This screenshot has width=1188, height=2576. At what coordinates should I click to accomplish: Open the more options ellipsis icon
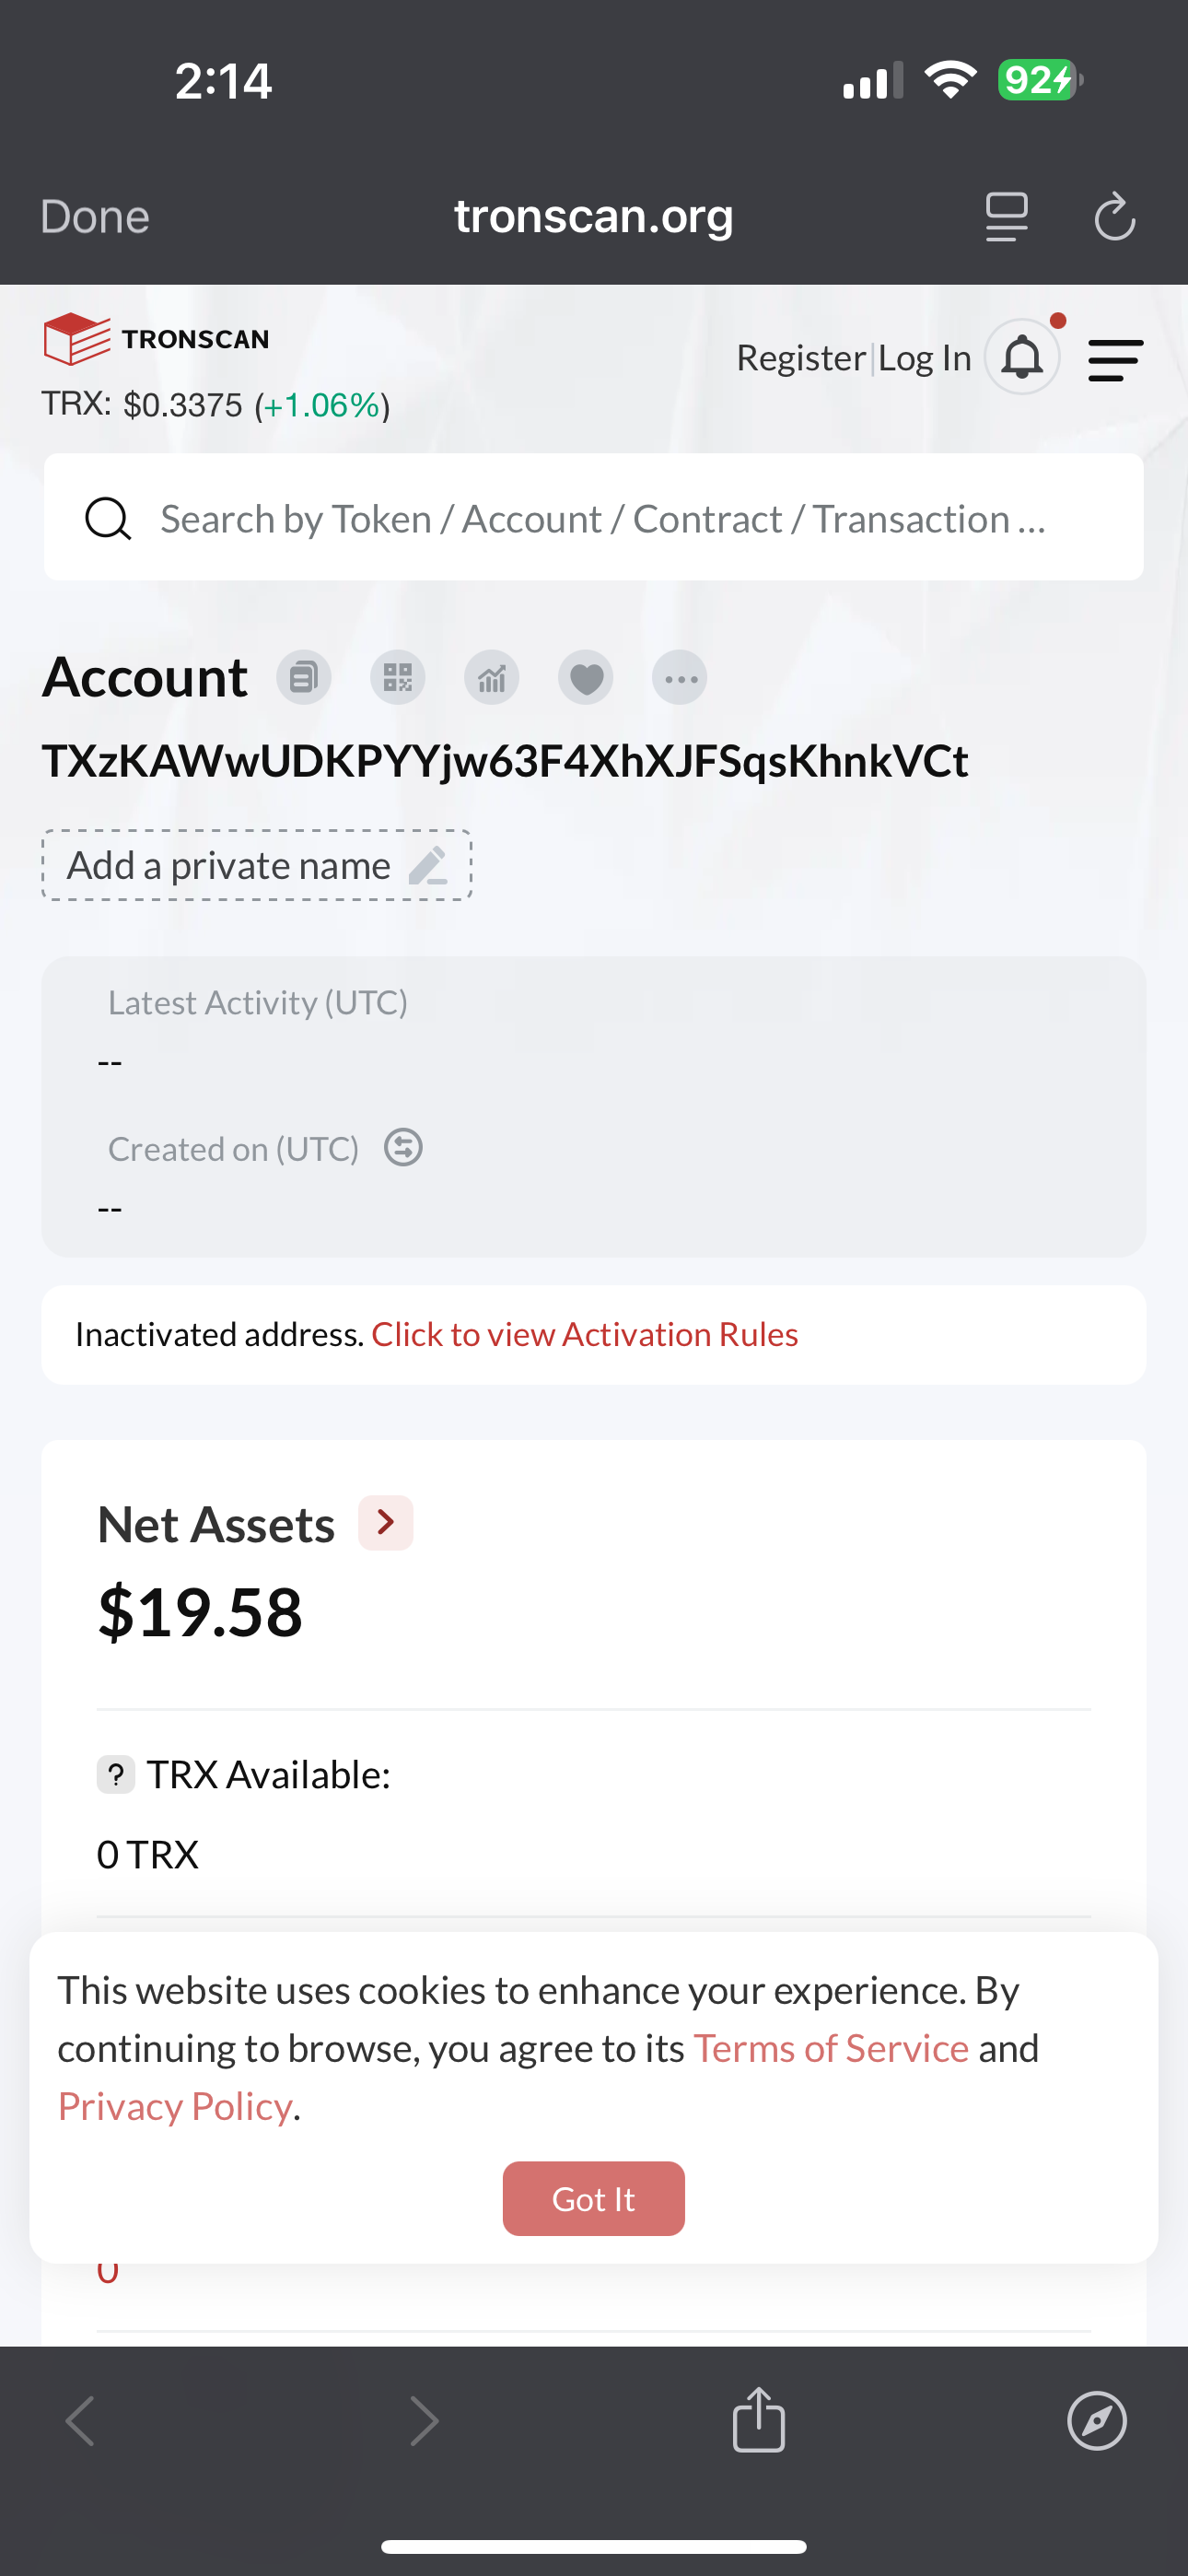(x=680, y=678)
